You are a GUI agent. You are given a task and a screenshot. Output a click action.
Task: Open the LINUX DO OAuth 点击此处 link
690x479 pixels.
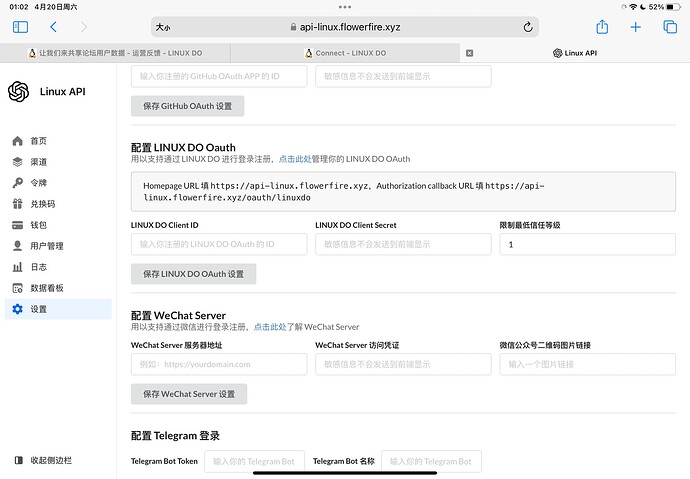pos(295,159)
